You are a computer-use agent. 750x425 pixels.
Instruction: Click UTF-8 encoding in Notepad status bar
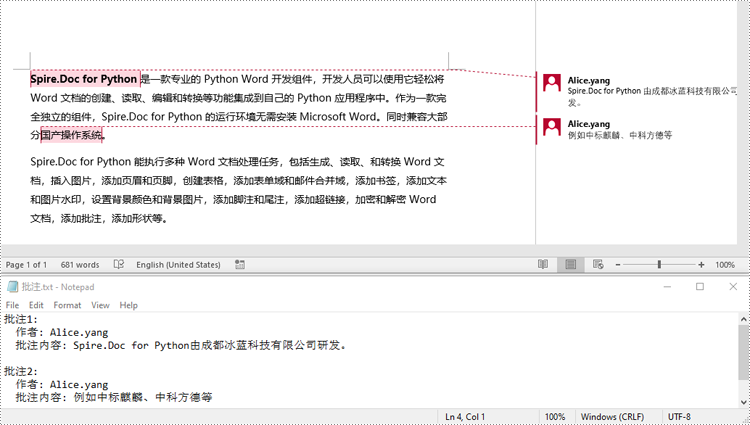(679, 417)
